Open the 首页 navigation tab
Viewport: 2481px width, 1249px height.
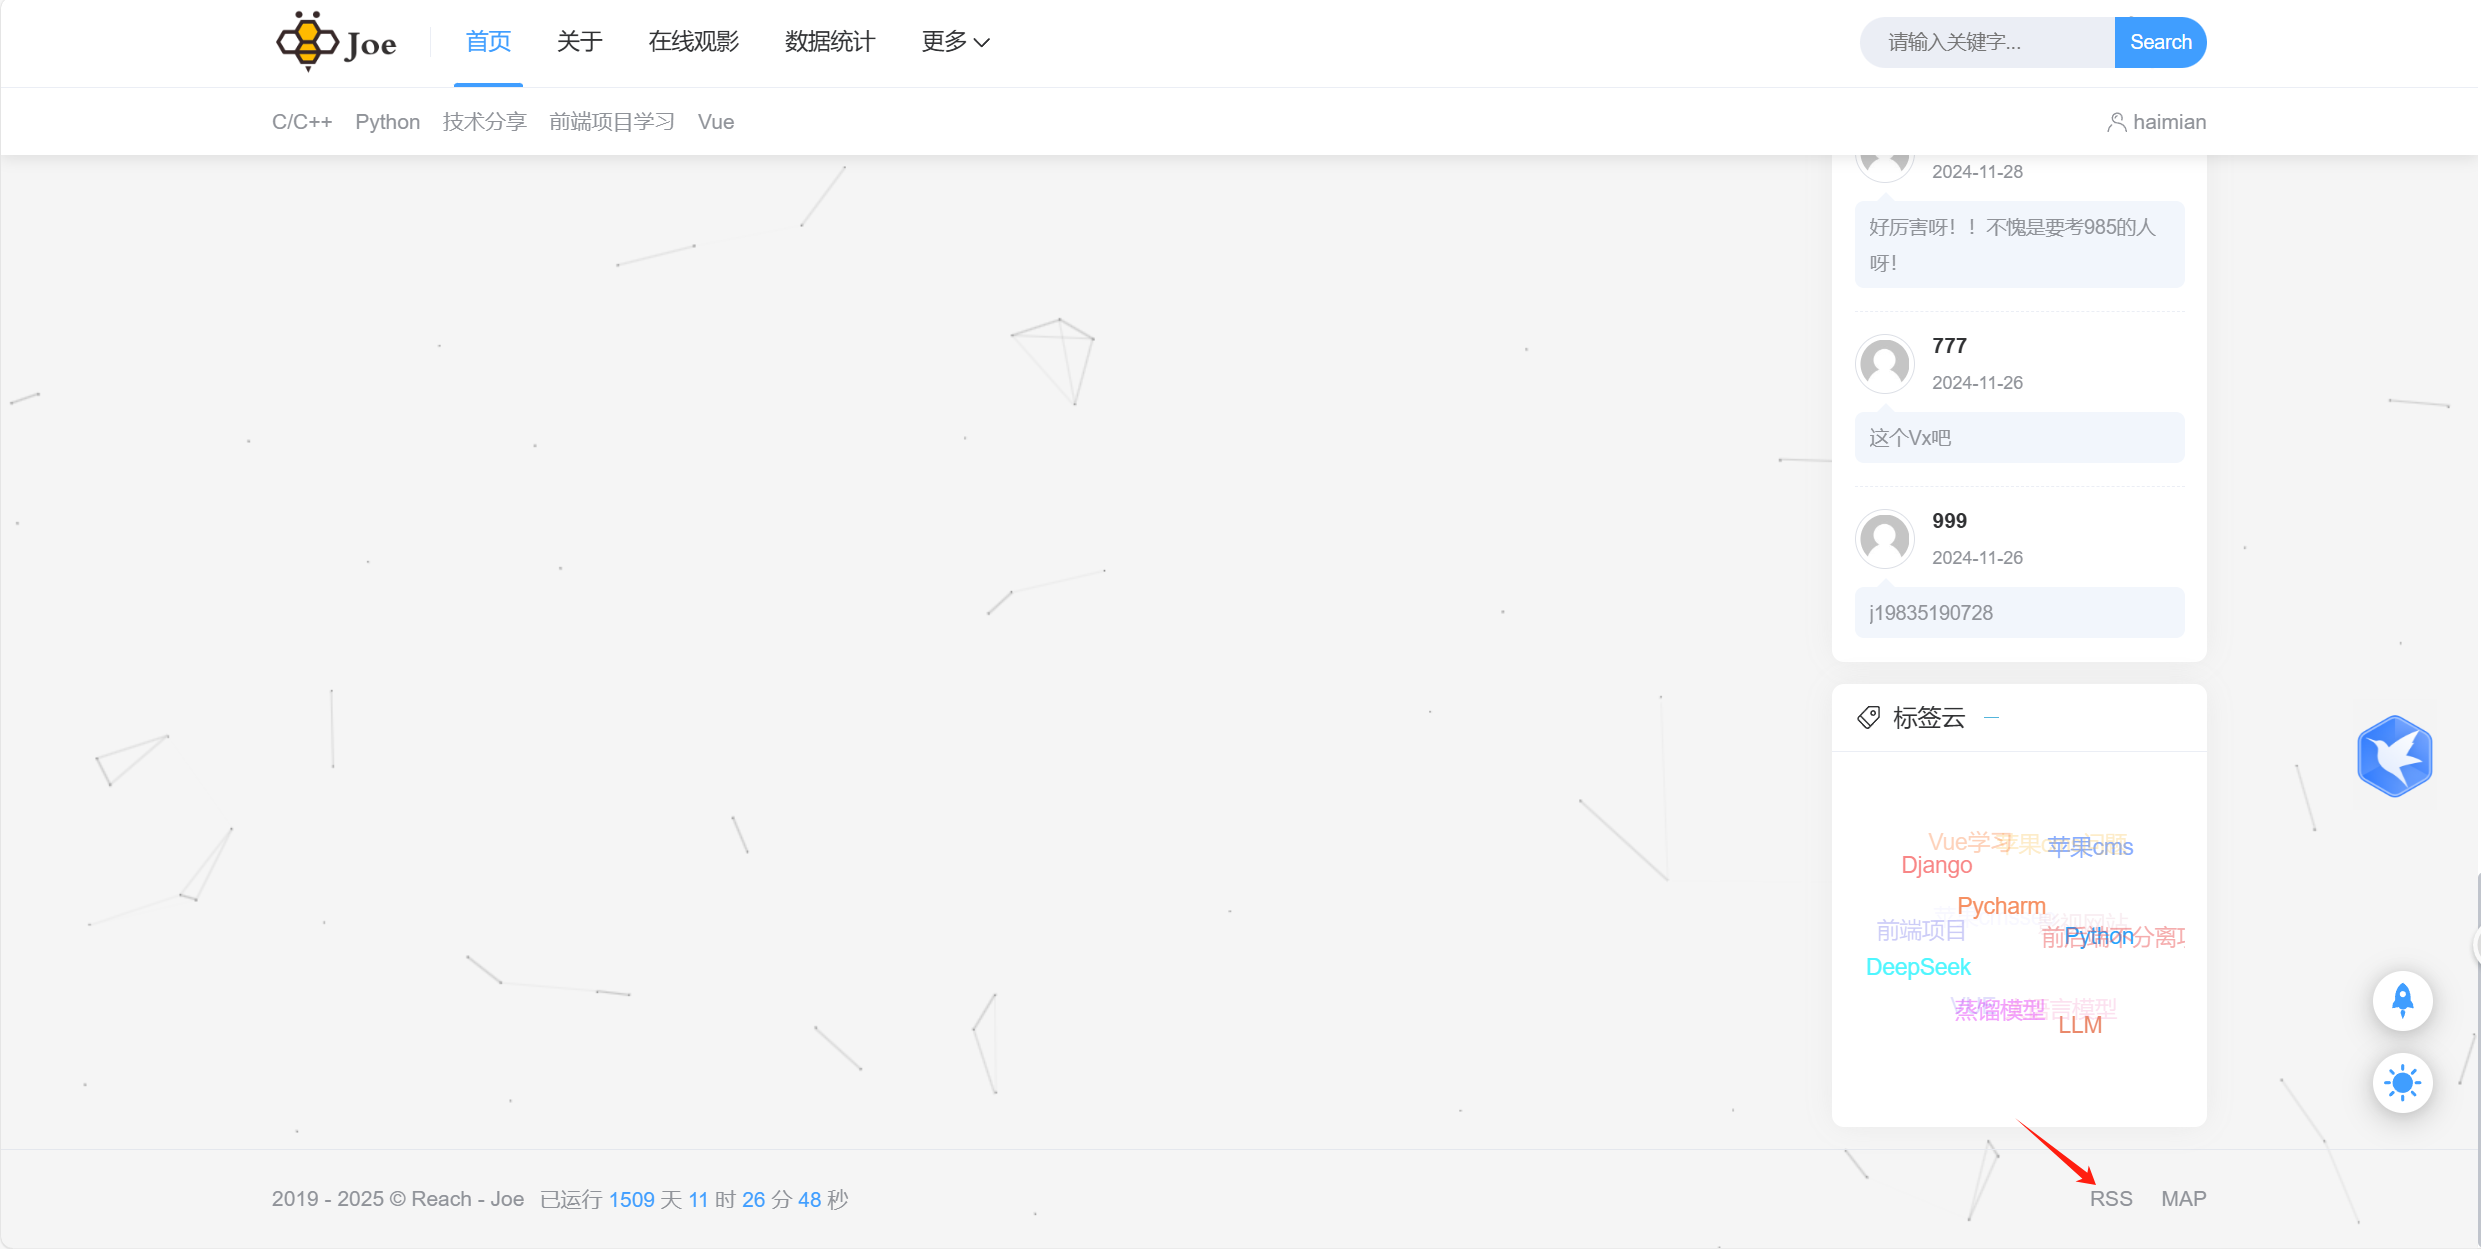pos(488,42)
